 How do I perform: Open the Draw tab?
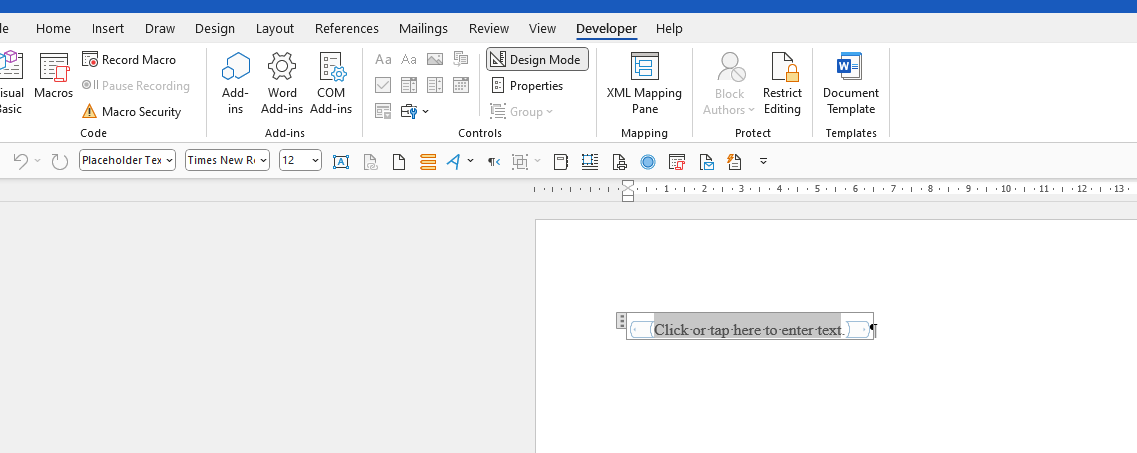[x=160, y=28]
